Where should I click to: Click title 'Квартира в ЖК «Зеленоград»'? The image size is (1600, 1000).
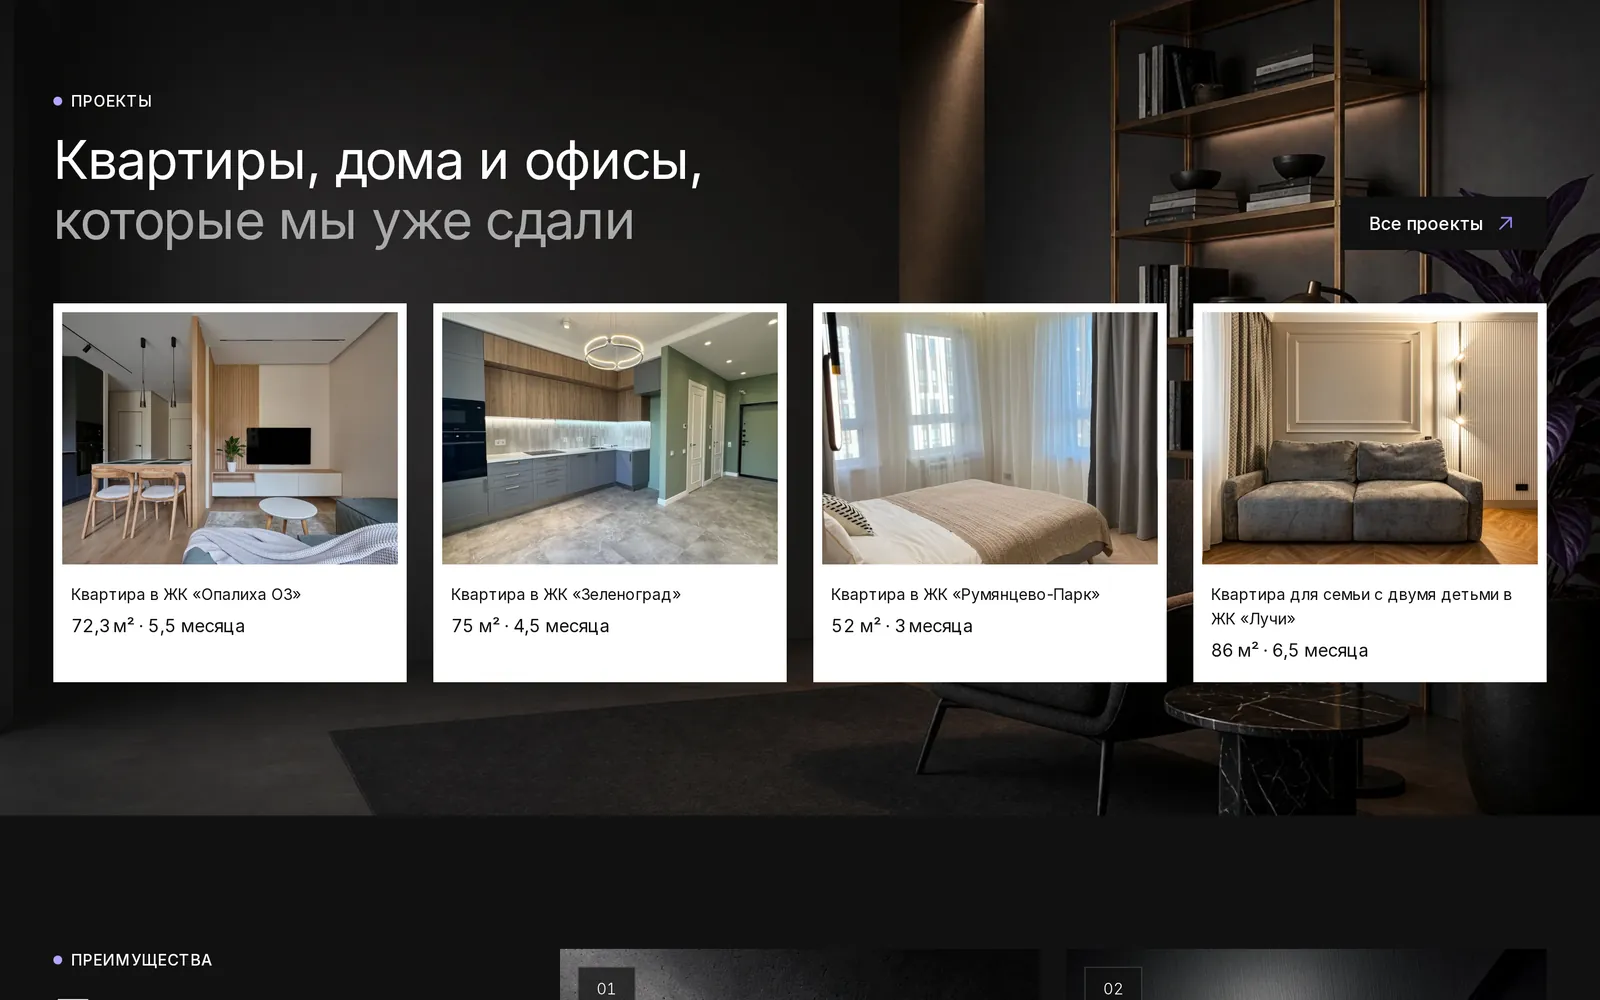(x=566, y=594)
